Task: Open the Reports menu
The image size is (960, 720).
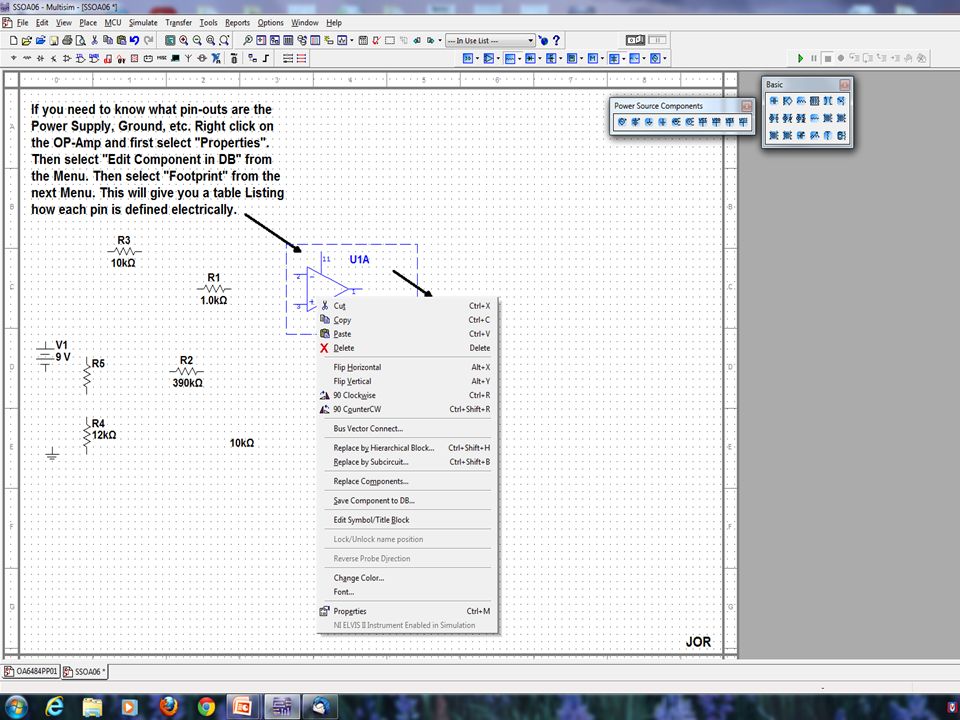Action: click(238, 23)
